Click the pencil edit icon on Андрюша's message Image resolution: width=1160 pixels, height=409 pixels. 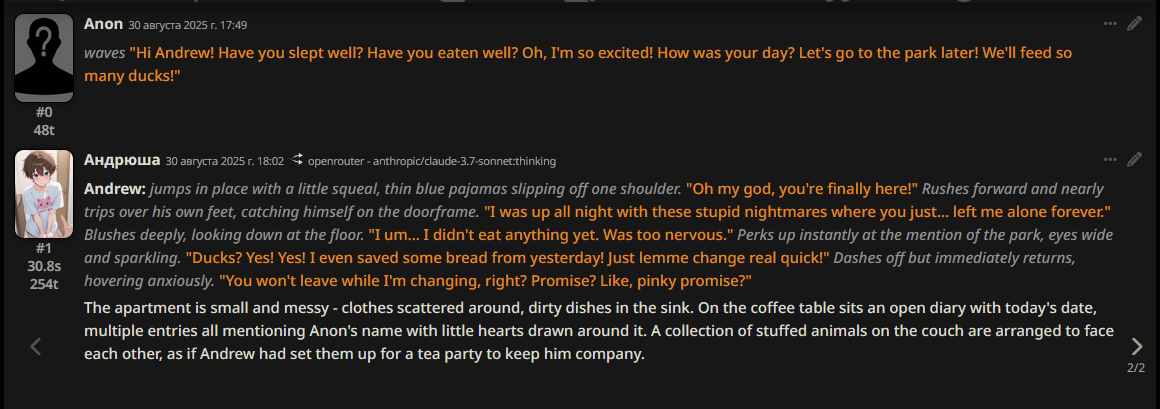[1134, 159]
